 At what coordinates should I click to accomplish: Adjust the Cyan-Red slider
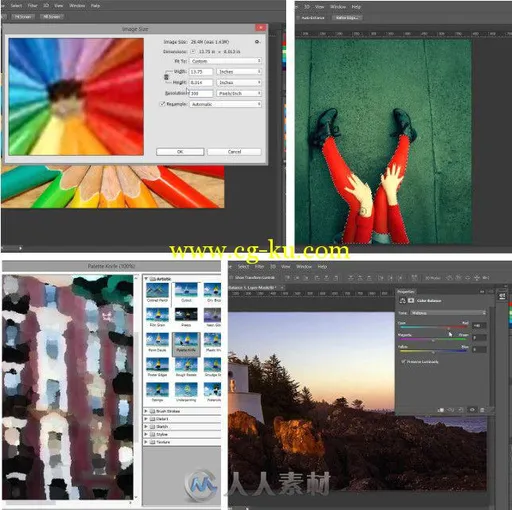(449, 328)
